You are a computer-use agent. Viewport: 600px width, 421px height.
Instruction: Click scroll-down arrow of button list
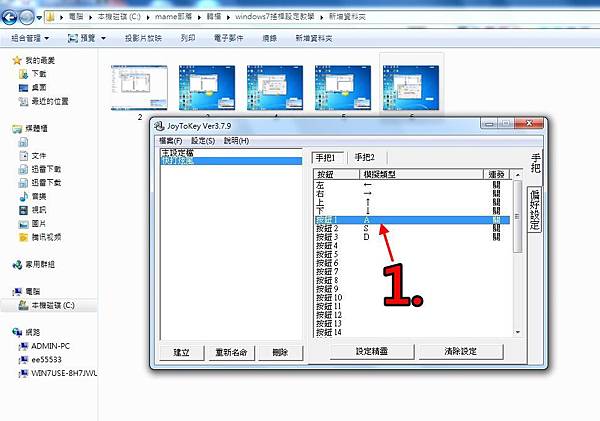[x=518, y=332]
